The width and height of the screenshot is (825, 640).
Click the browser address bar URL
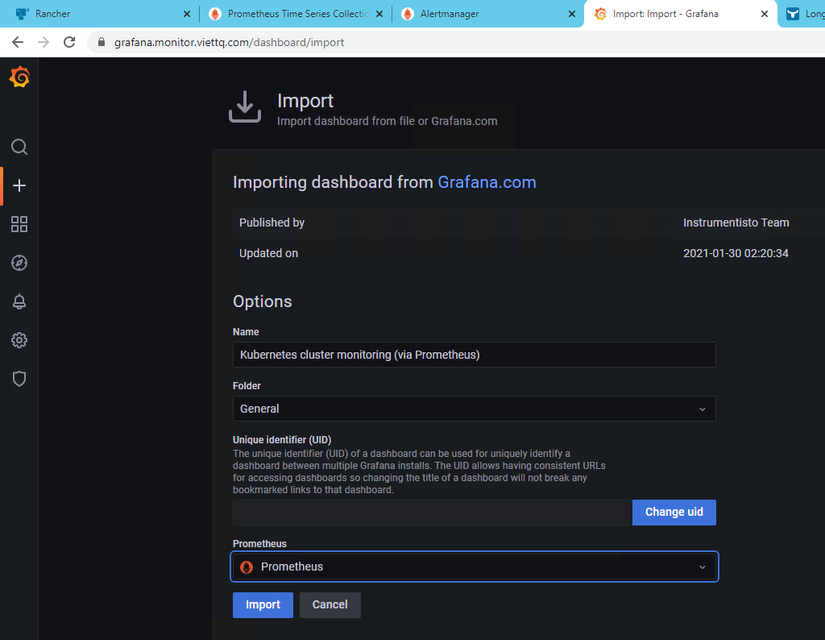click(x=229, y=42)
